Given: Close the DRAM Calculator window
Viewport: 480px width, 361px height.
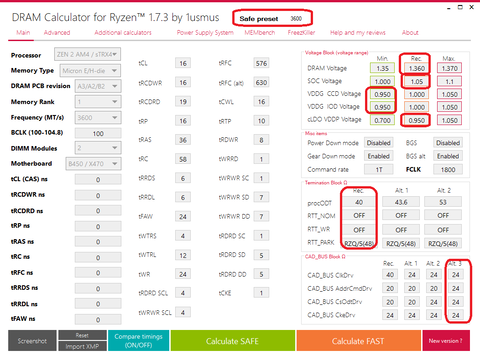Looking at the screenshot, I should [471, 7].
